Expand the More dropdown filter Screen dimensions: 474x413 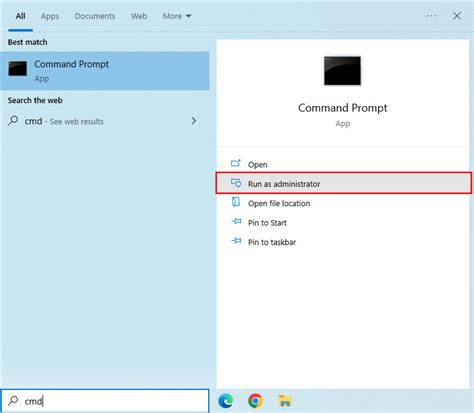coord(177,16)
